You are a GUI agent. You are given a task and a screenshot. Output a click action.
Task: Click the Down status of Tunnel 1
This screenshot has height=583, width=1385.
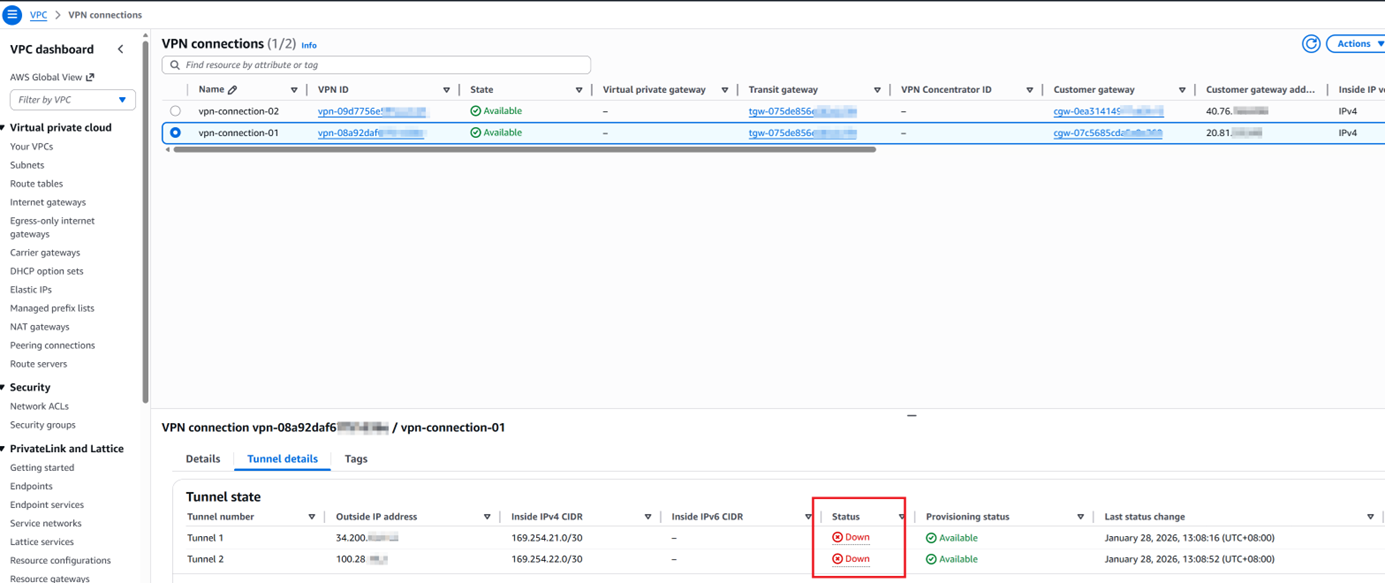click(851, 538)
